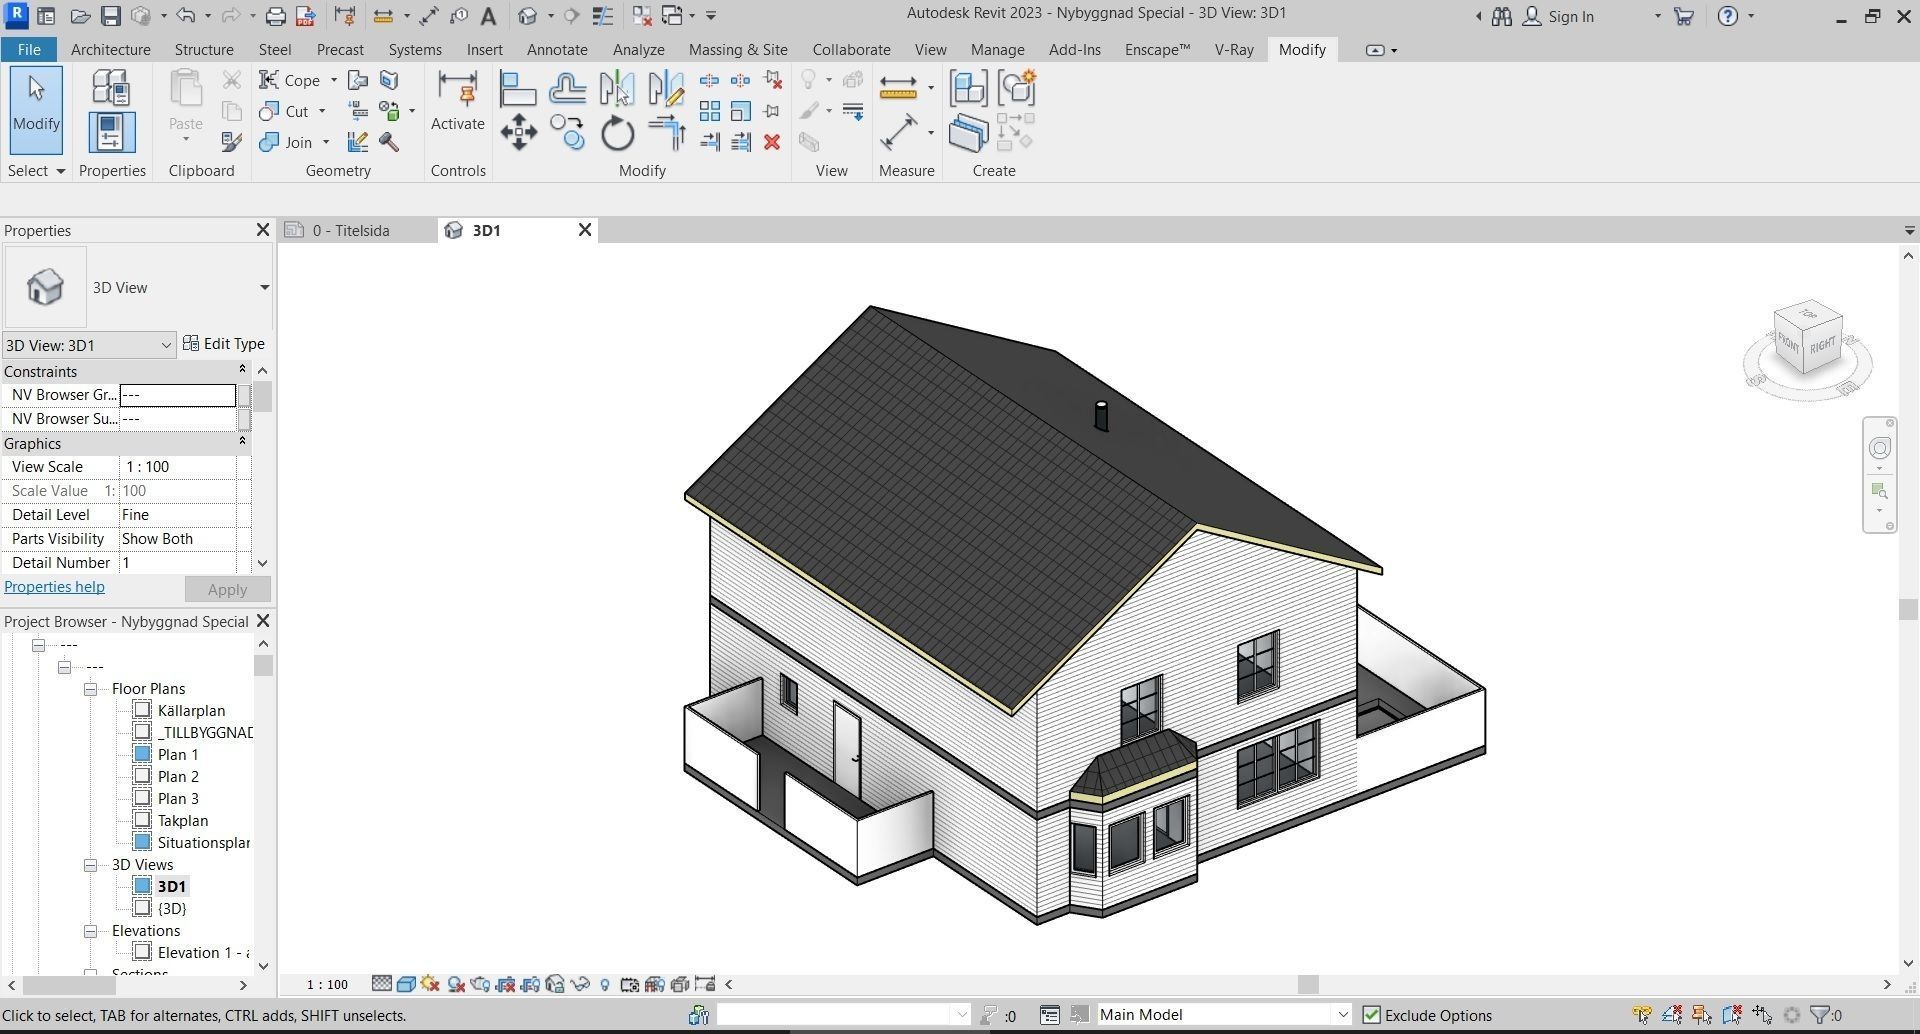Image resolution: width=1920 pixels, height=1034 pixels.
Task: Click the Align tool icon
Action: click(x=518, y=89)
